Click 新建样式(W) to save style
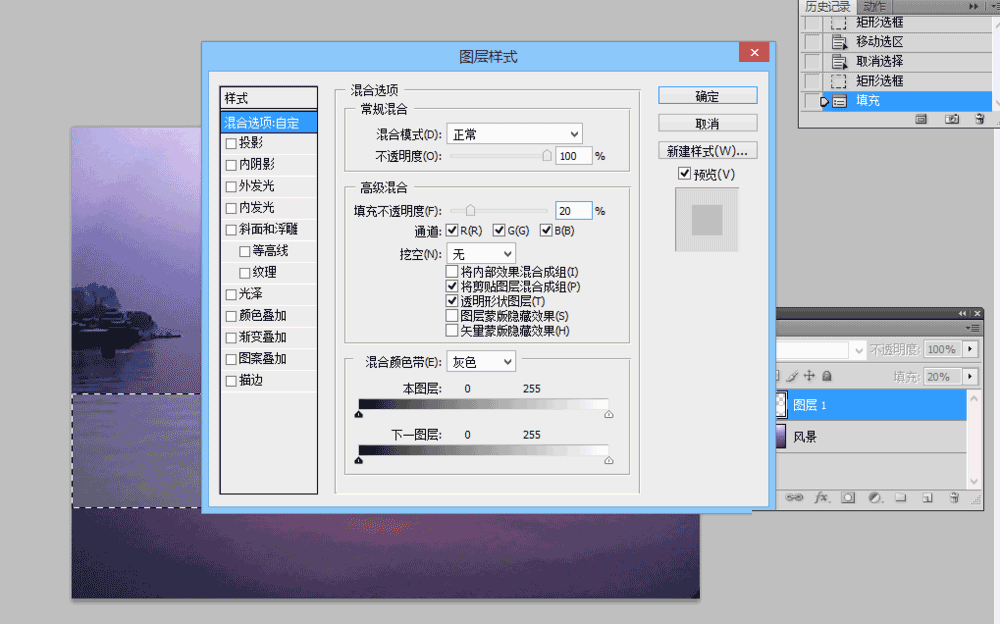1000x624 pixels. click(x=707, y=150)
